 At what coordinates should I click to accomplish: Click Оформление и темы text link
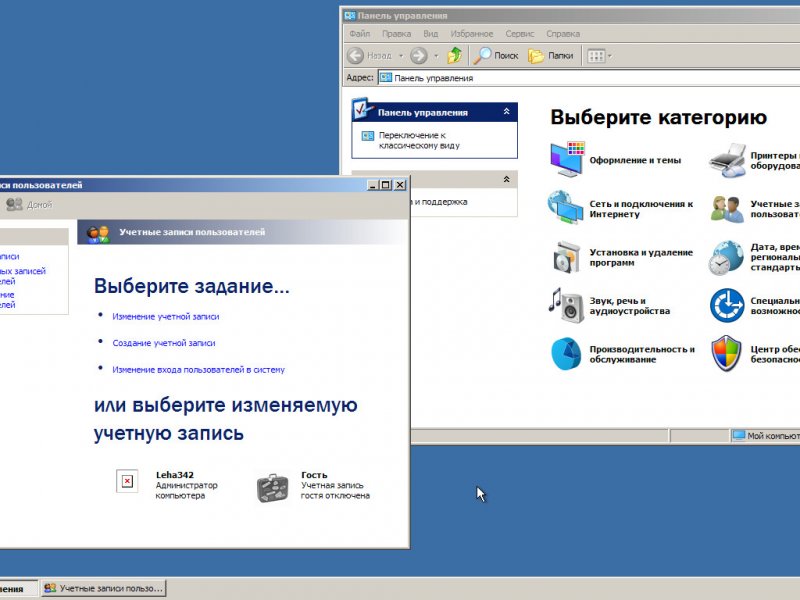635,160
